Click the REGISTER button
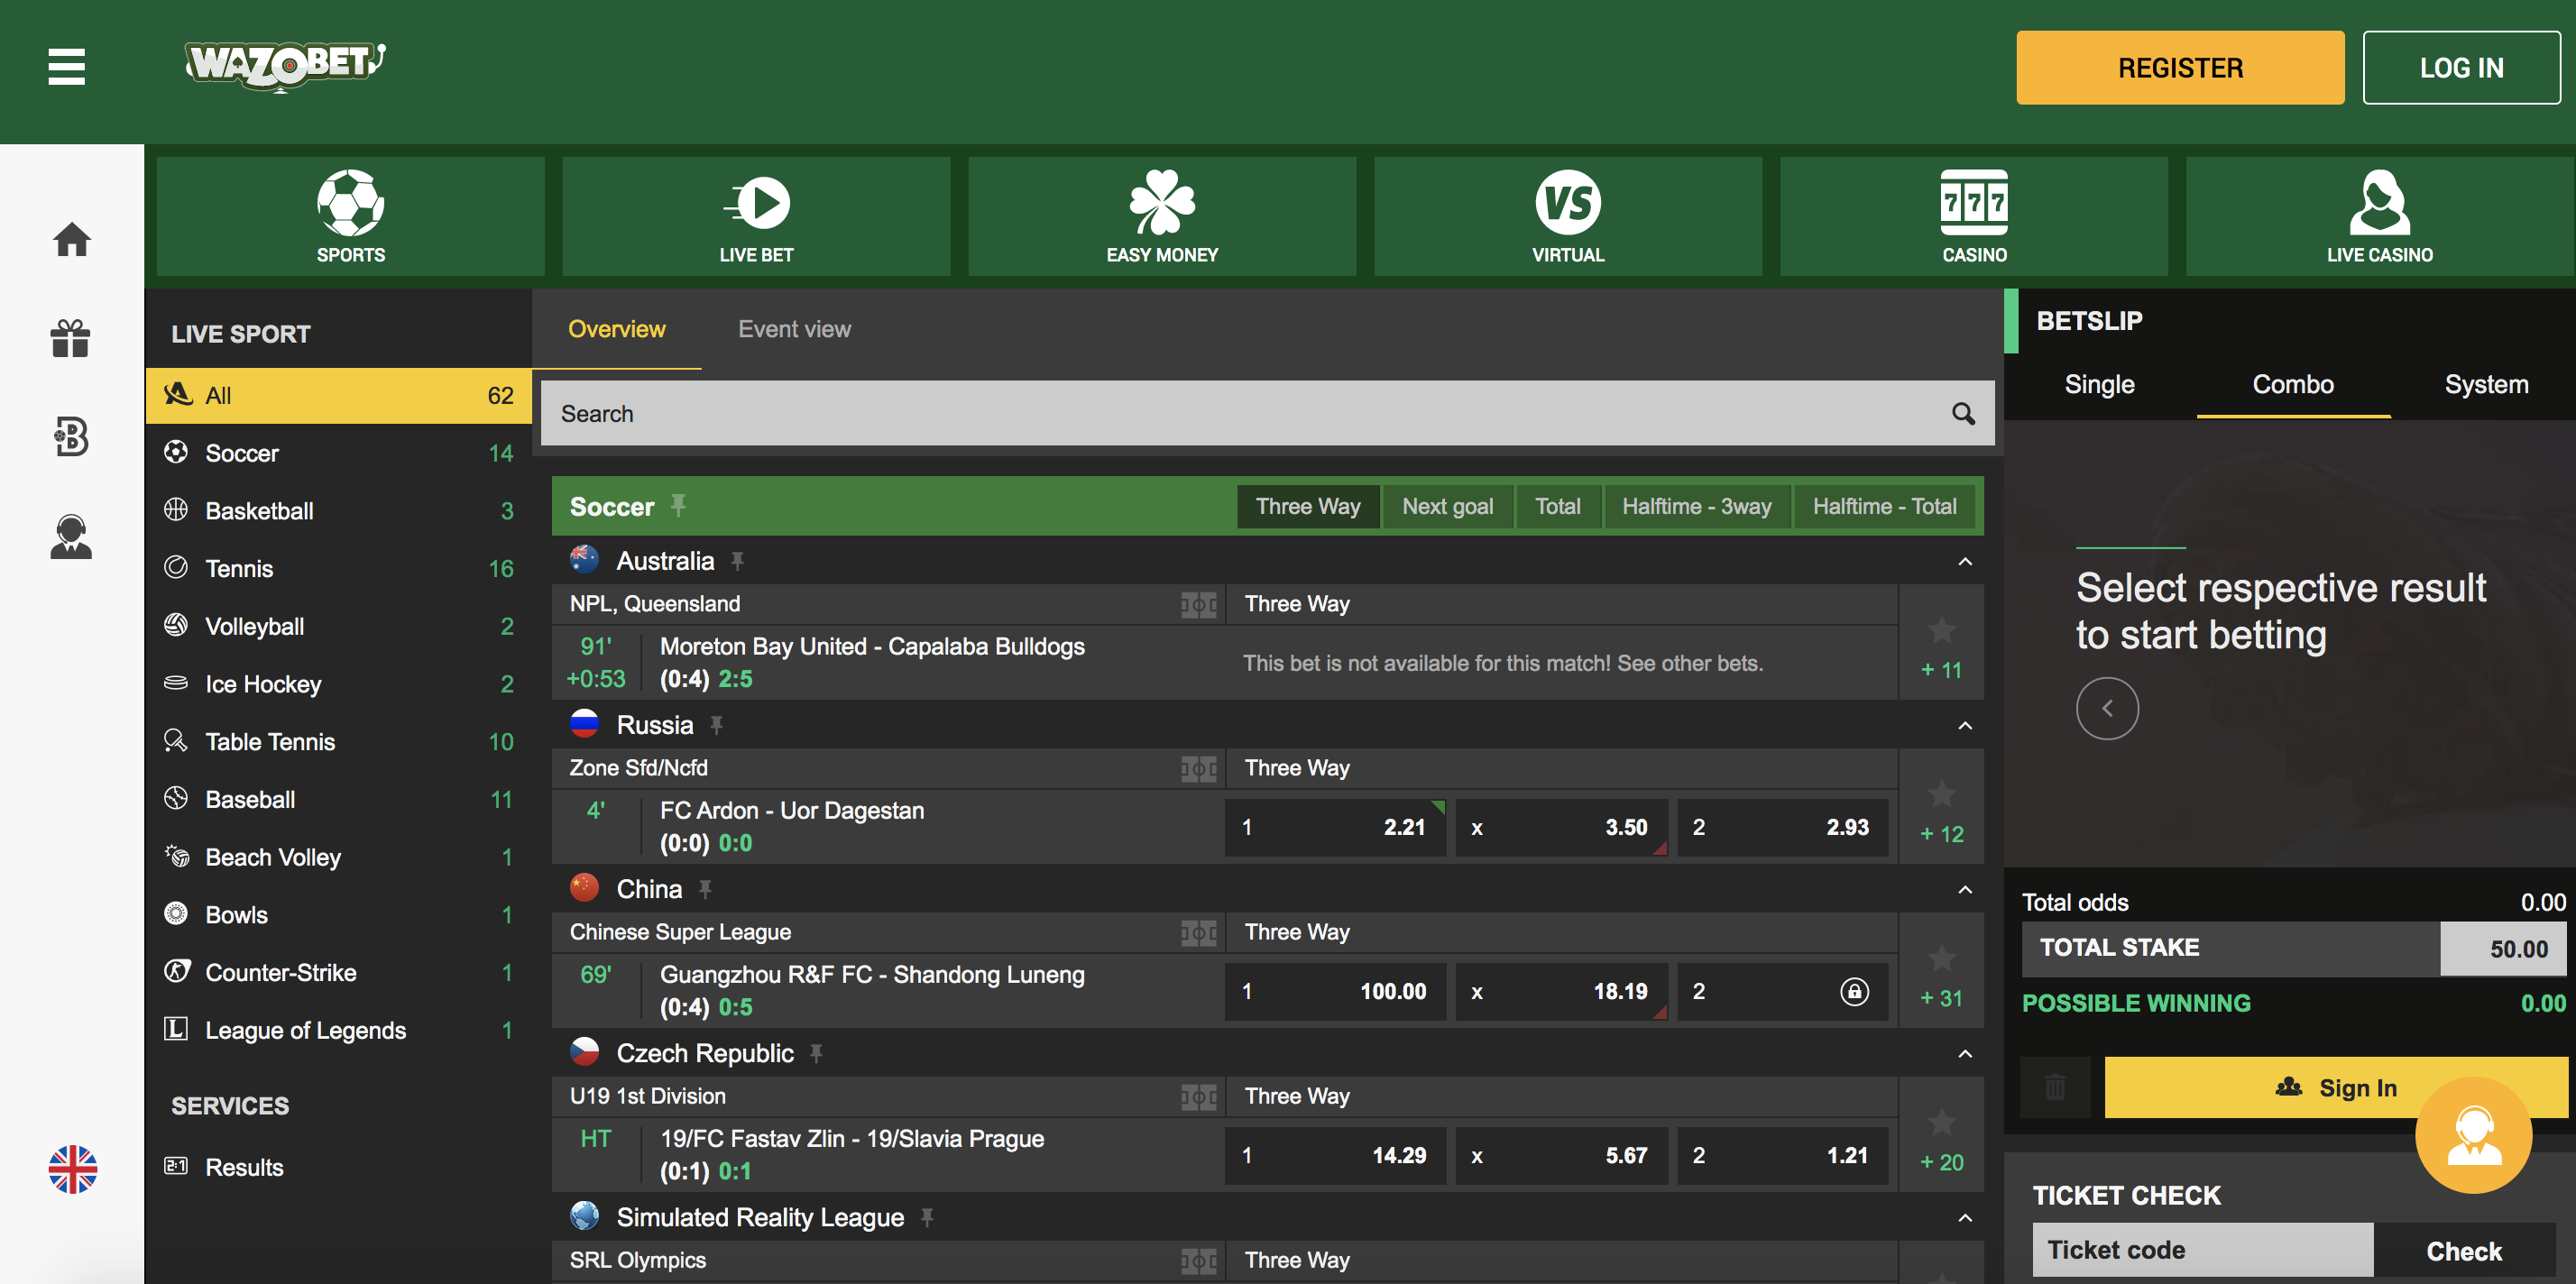This screenshot has height=1284, width=2576. (x=2180, y=67)
